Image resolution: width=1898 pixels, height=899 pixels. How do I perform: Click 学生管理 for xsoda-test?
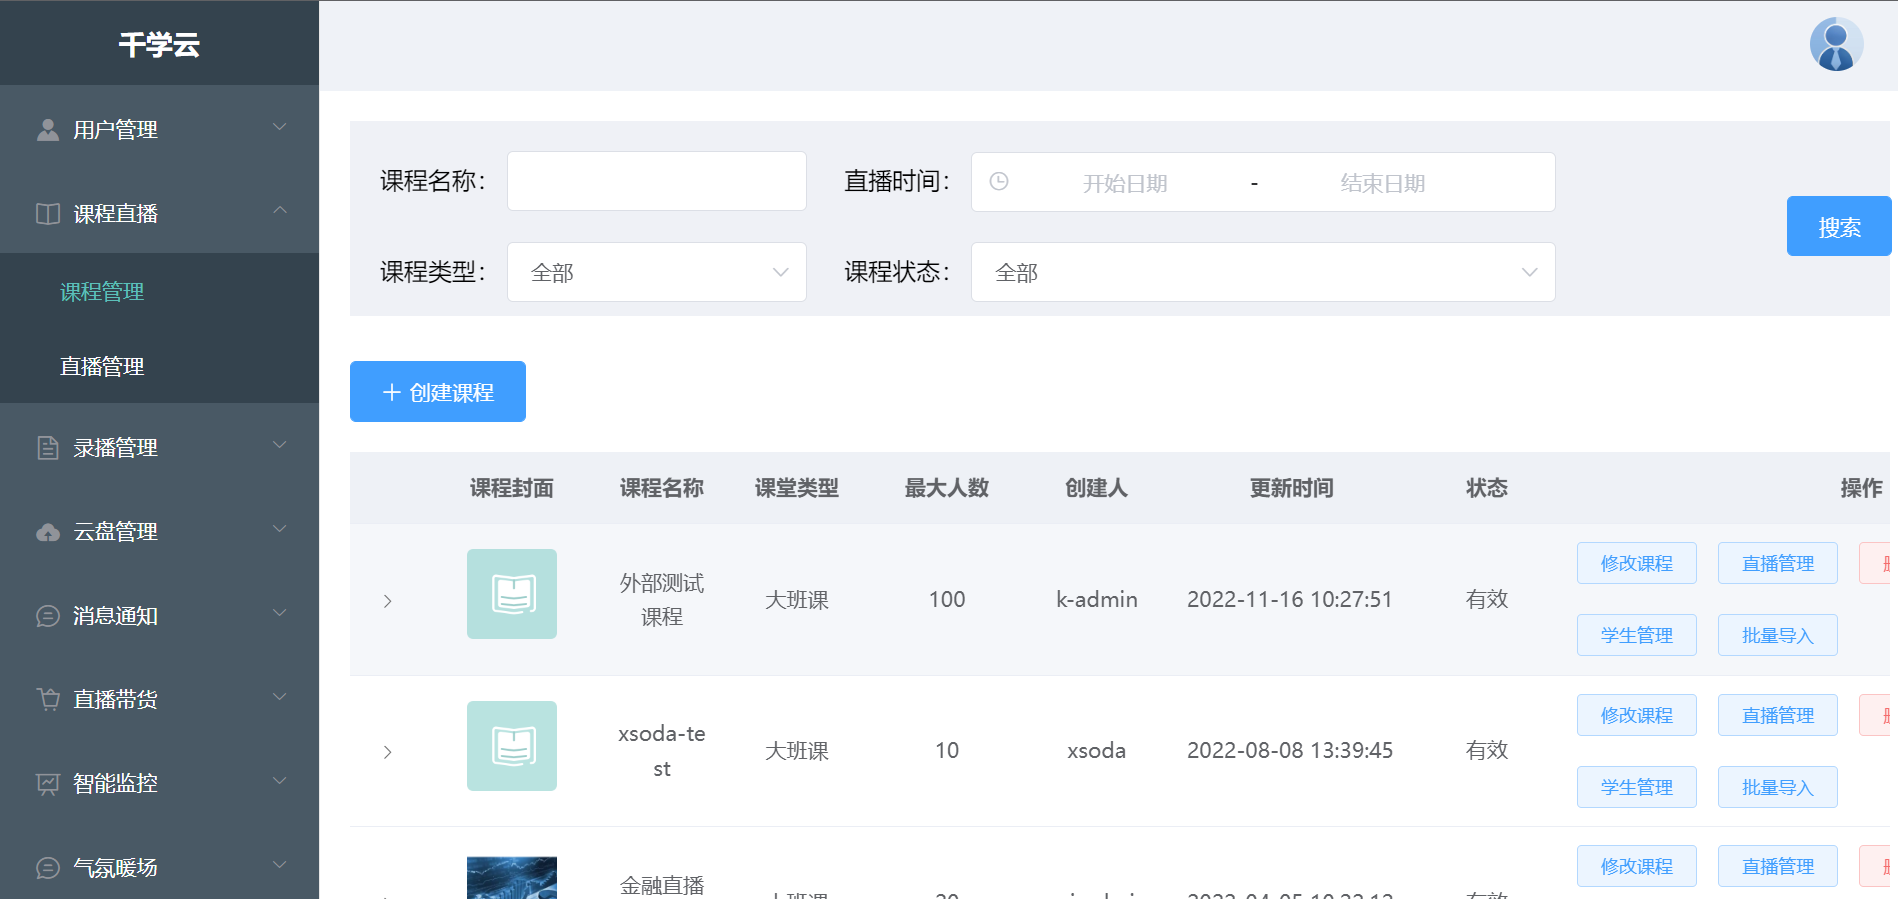[1637, 787]
